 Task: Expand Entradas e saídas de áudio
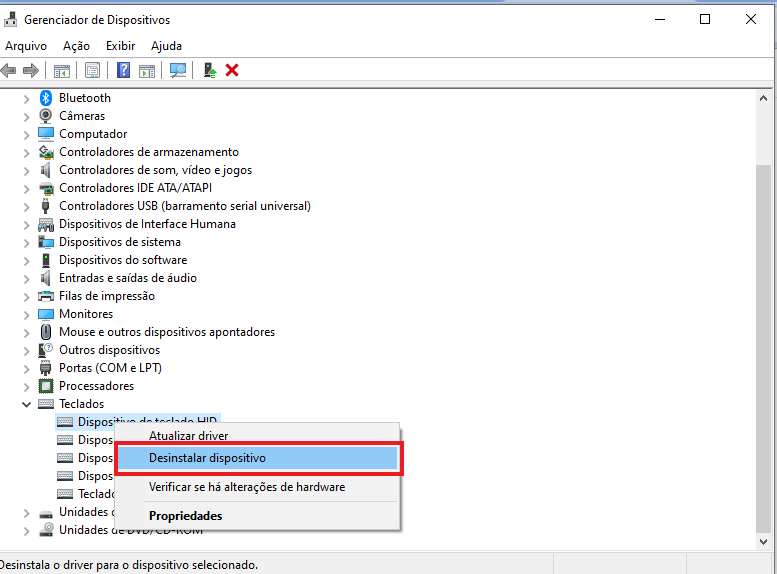[x=26, y=279]
